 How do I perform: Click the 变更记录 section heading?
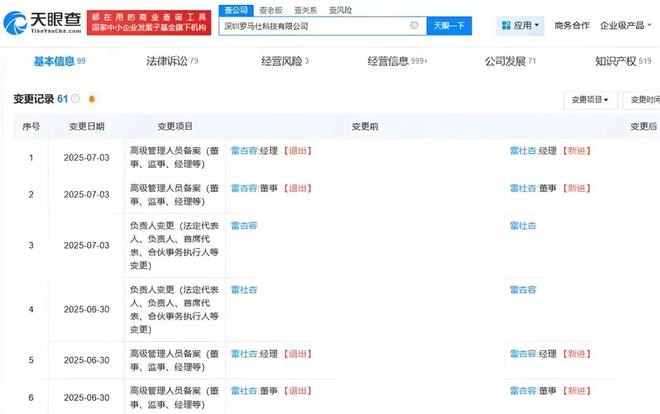pos(34,99)
